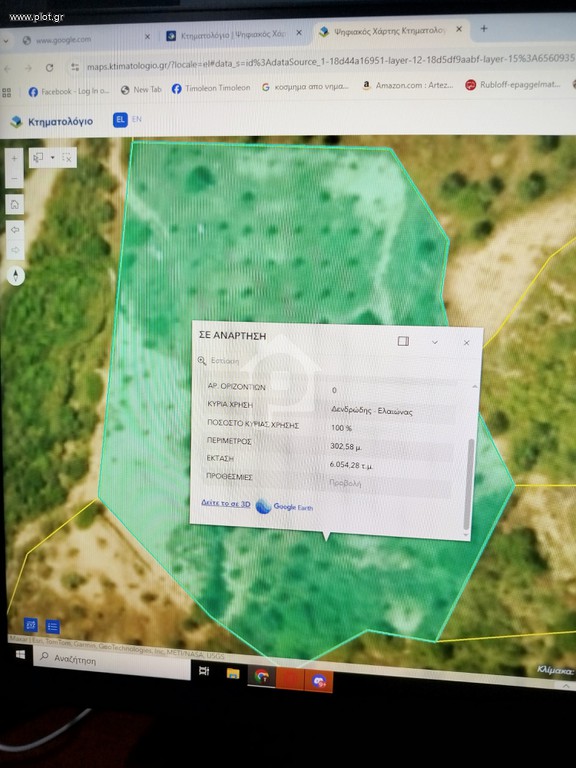Reset map orientation with compass button

click(x=16, y=276)
